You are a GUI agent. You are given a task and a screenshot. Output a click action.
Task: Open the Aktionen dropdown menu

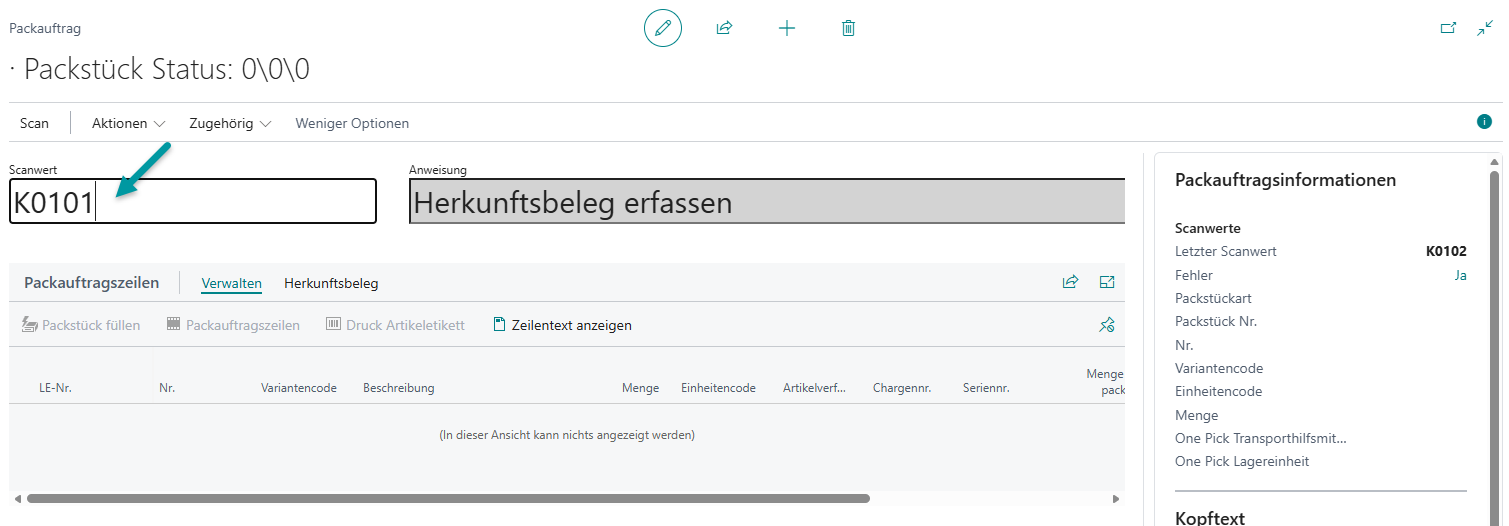[x=128, y=123]
